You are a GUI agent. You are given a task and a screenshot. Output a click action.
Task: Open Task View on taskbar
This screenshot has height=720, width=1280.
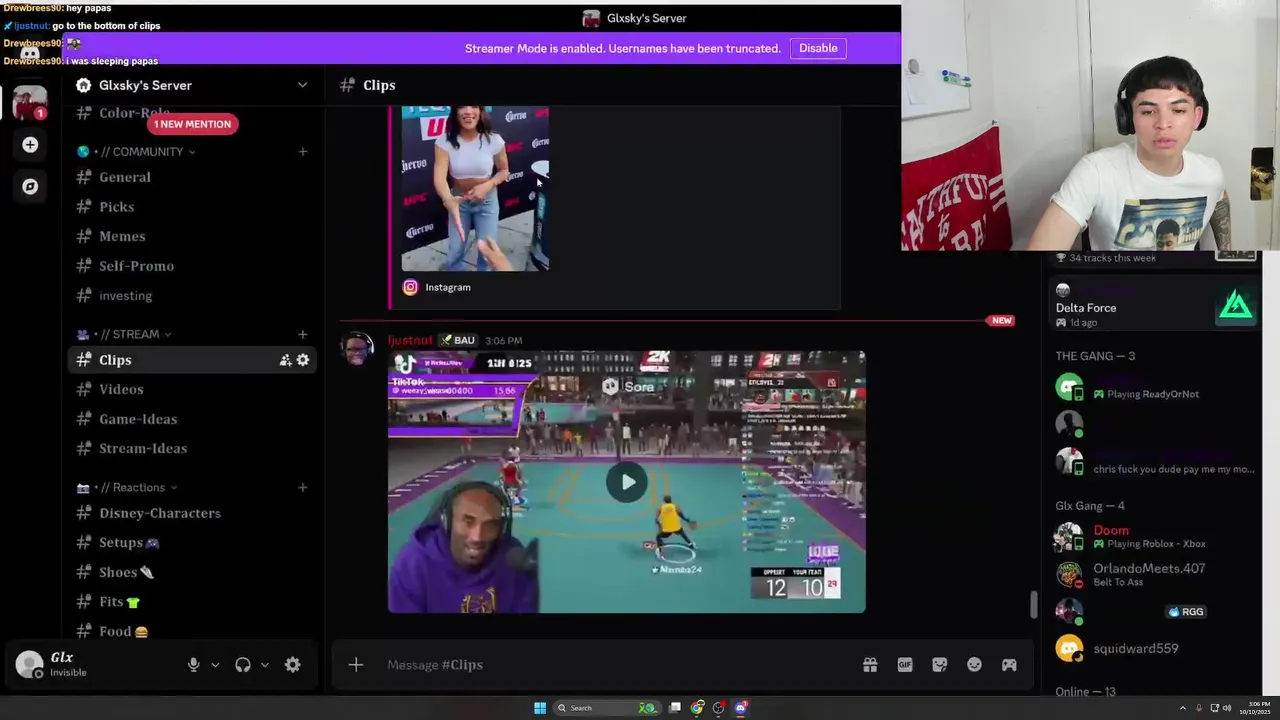[x=675, y=708]
